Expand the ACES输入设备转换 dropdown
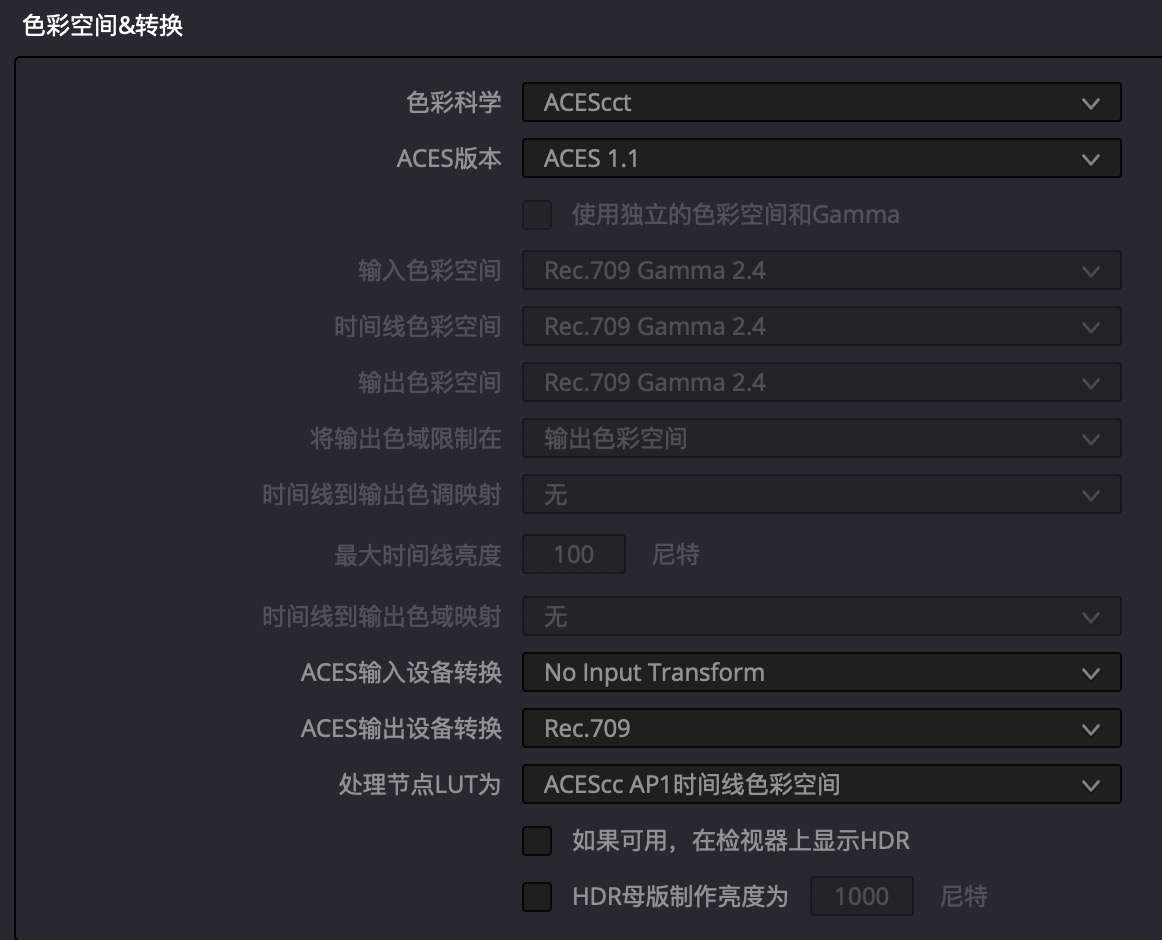The width and height of the screenshot is (1162, 940). [820, 673]
